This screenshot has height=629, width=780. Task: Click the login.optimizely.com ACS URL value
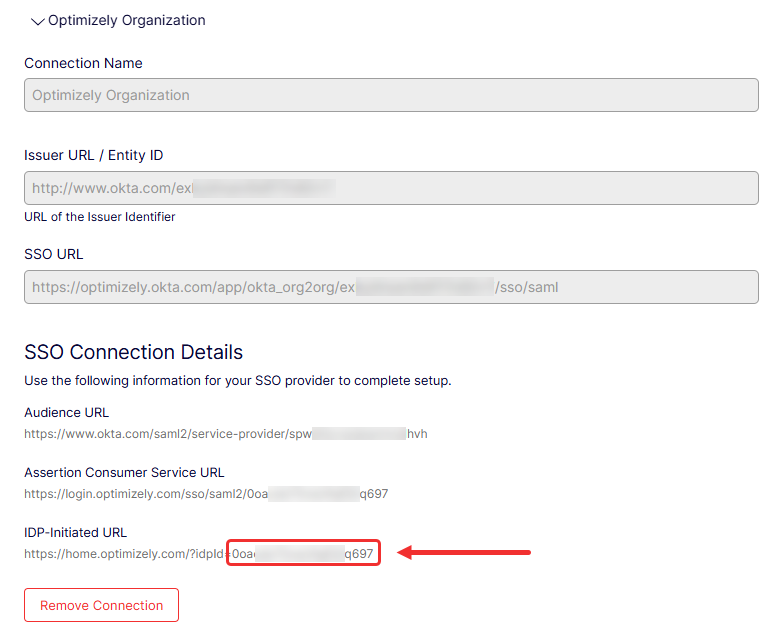[x=205, y=494]
